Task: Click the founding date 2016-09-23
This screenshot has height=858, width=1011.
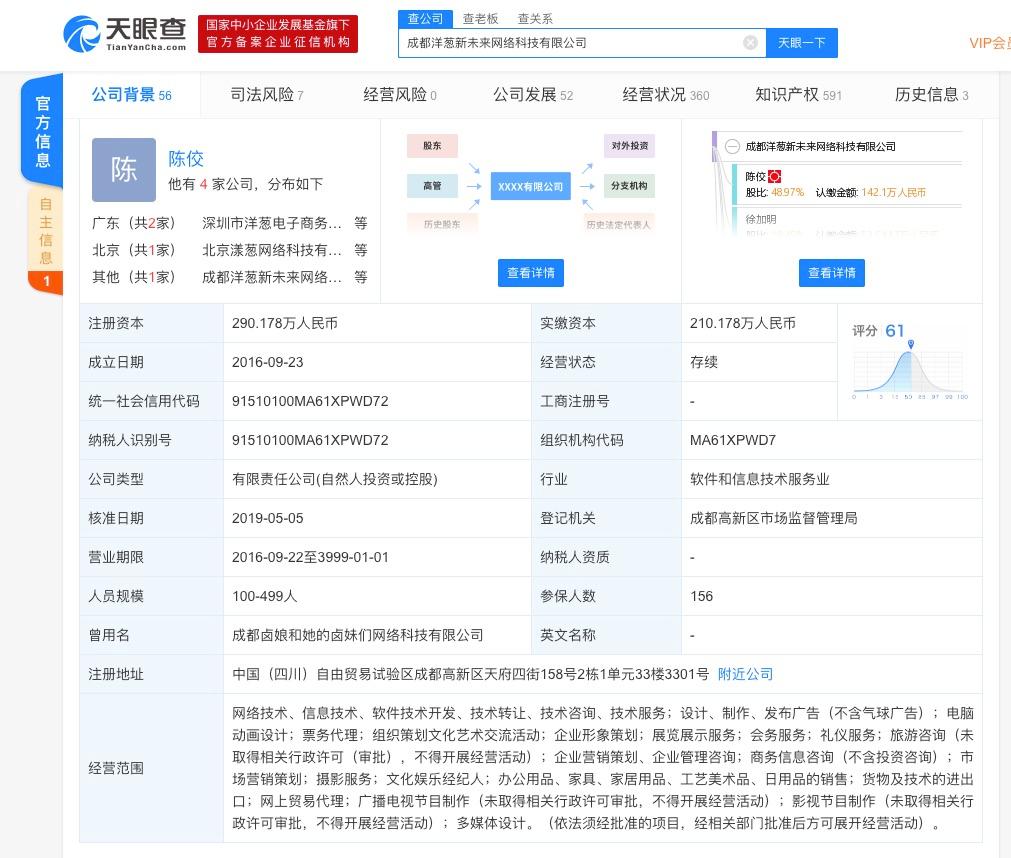Action: 268,362
